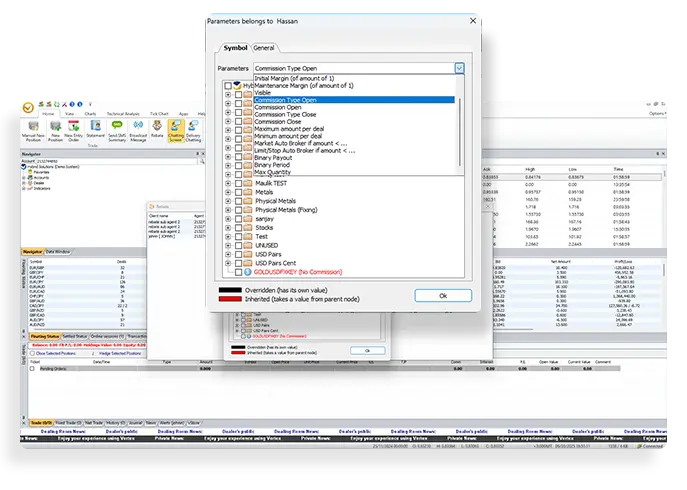
Task: Click the round application logo button
Action: [28, 107]
